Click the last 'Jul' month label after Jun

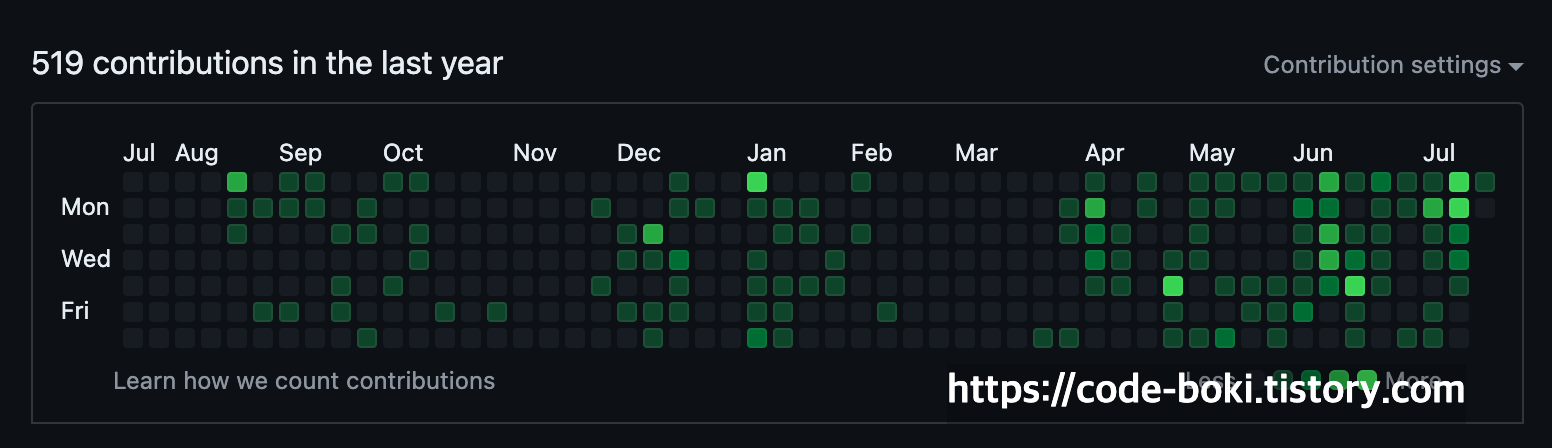(x=1439, y=153)
